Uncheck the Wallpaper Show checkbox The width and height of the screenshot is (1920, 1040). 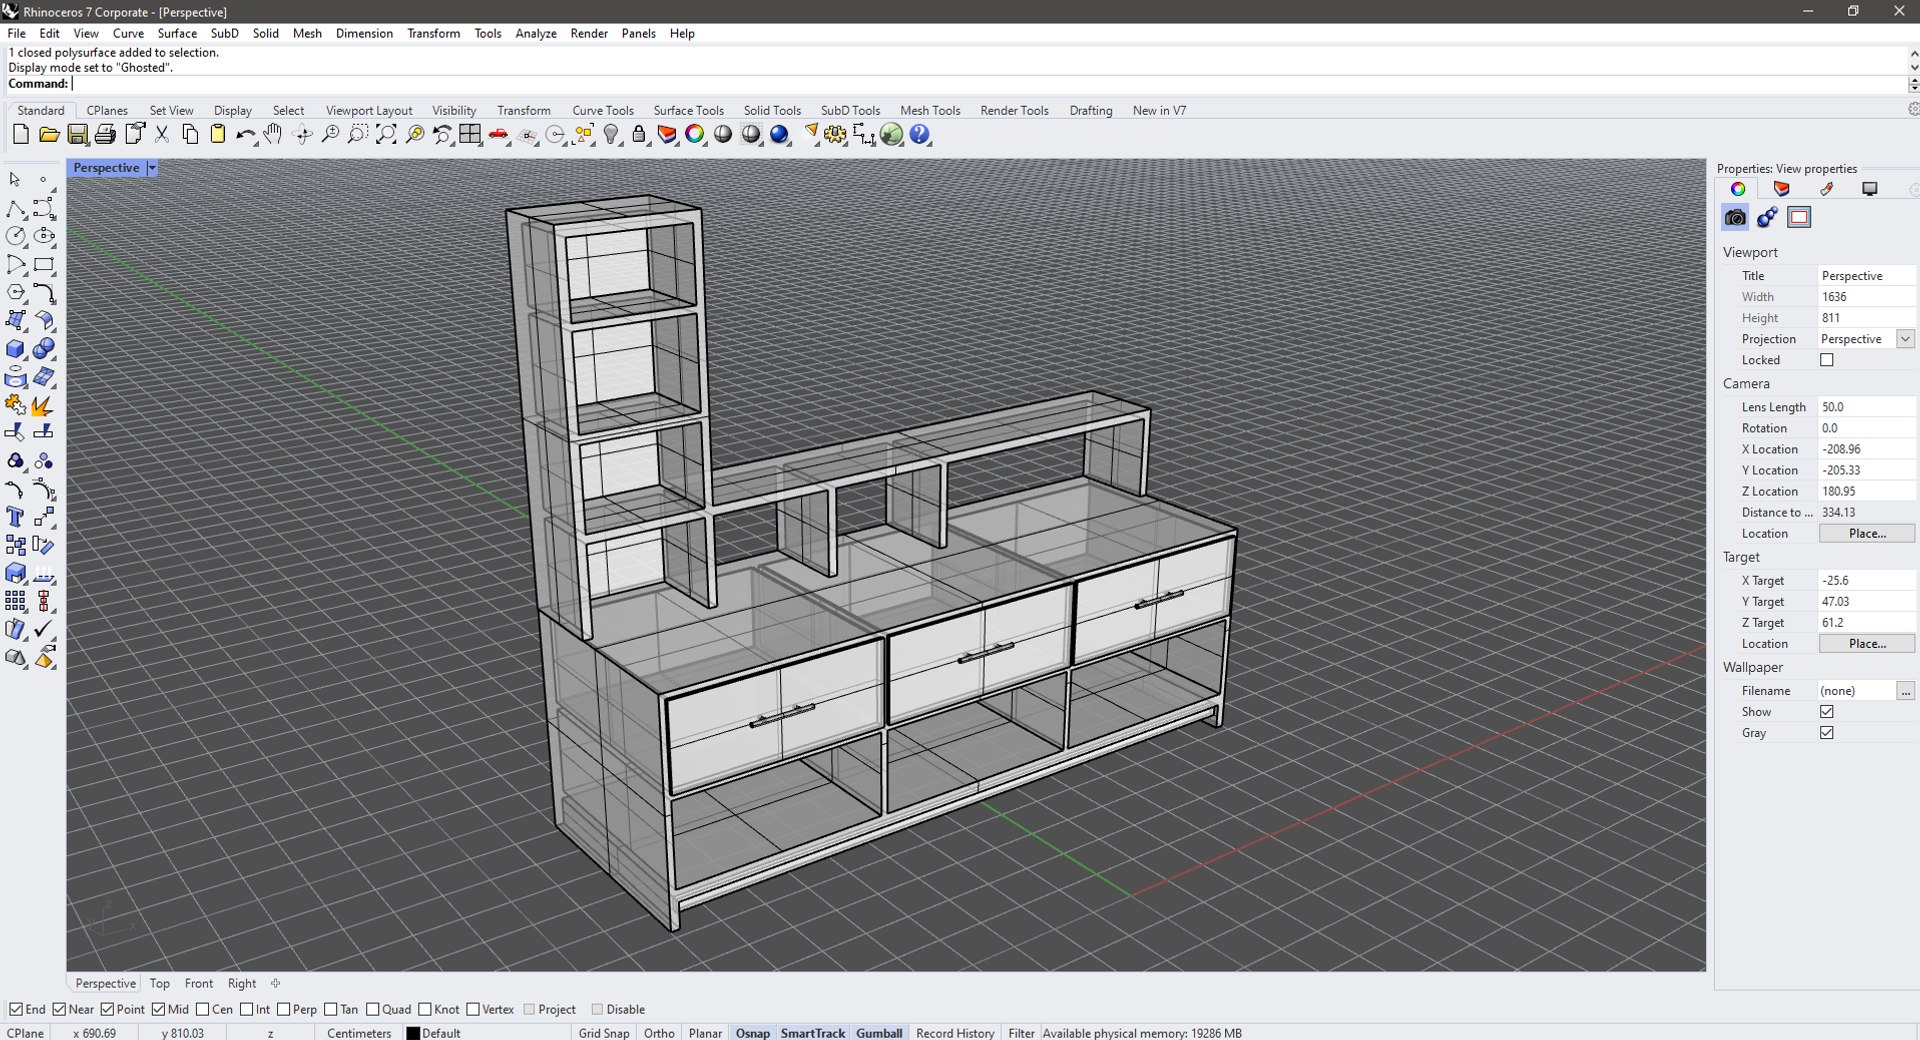click(1827, 712)
